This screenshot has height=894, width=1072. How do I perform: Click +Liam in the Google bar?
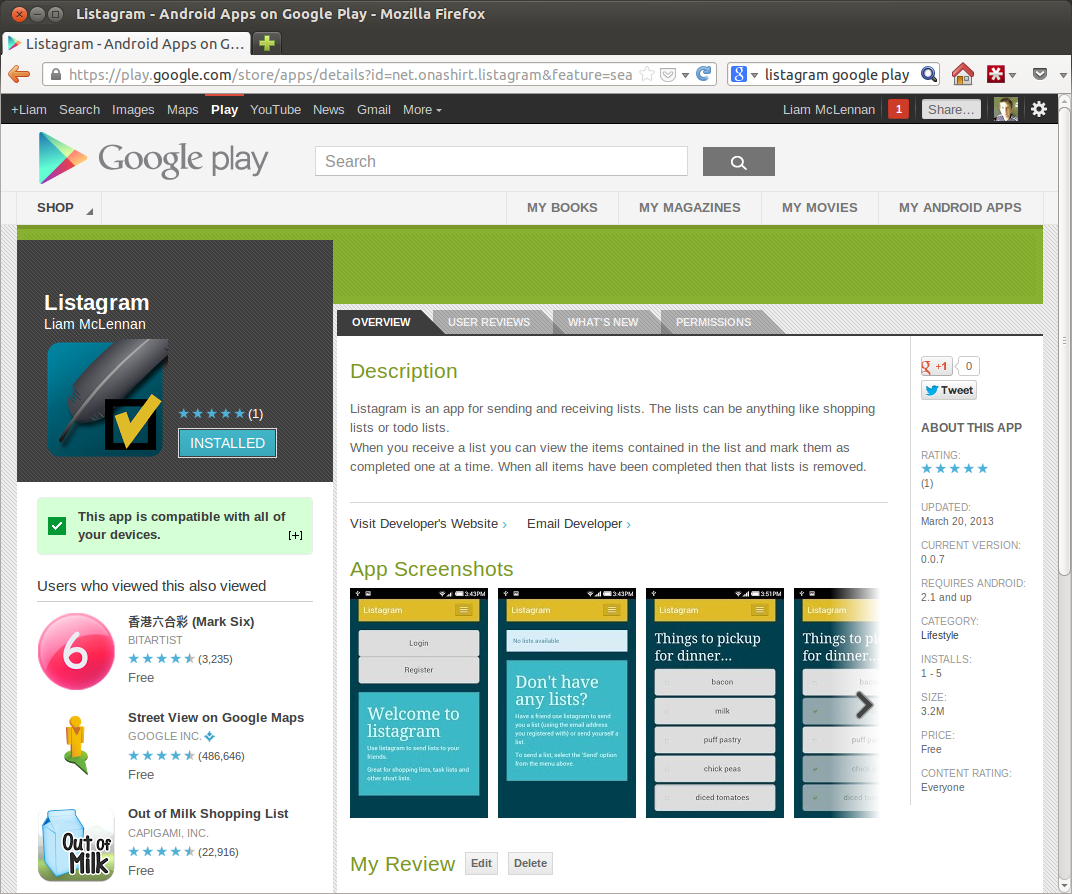point(29,109)
